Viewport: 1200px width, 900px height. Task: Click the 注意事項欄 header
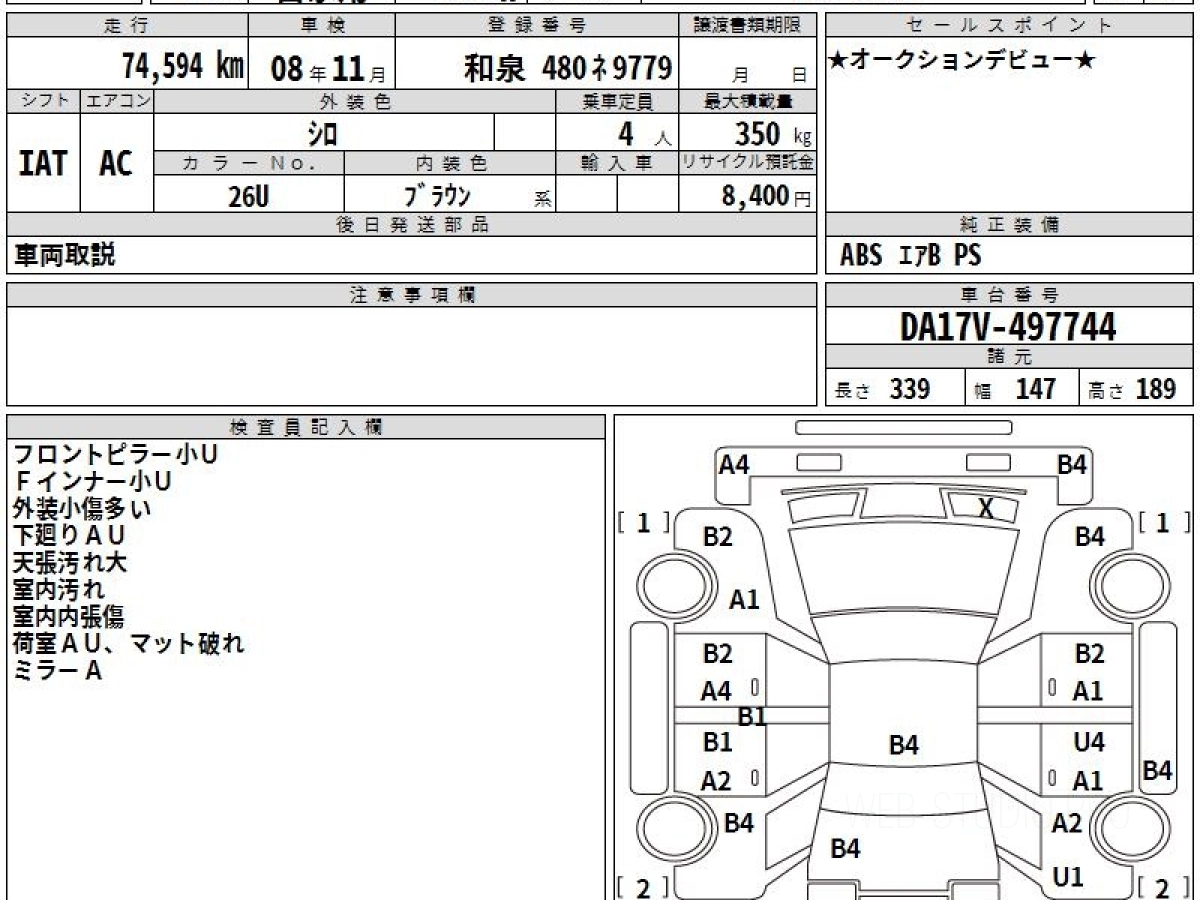(412, 295)
